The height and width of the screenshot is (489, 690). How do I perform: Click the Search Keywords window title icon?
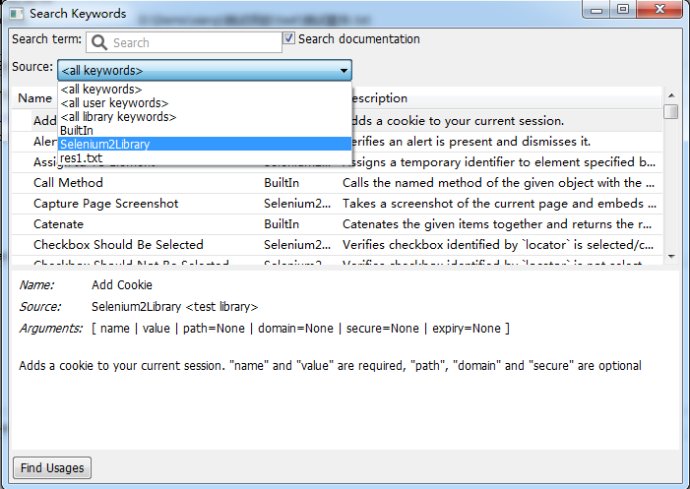(17, 14)
